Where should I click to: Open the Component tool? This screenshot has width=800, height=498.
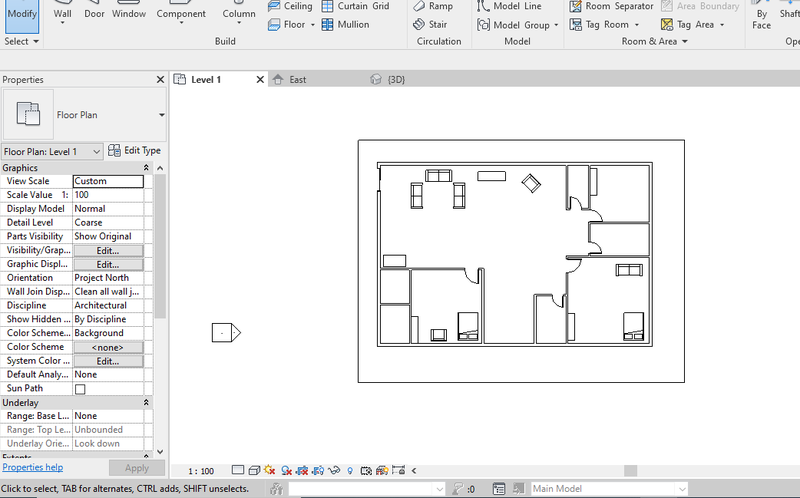(x=181, y=14)
